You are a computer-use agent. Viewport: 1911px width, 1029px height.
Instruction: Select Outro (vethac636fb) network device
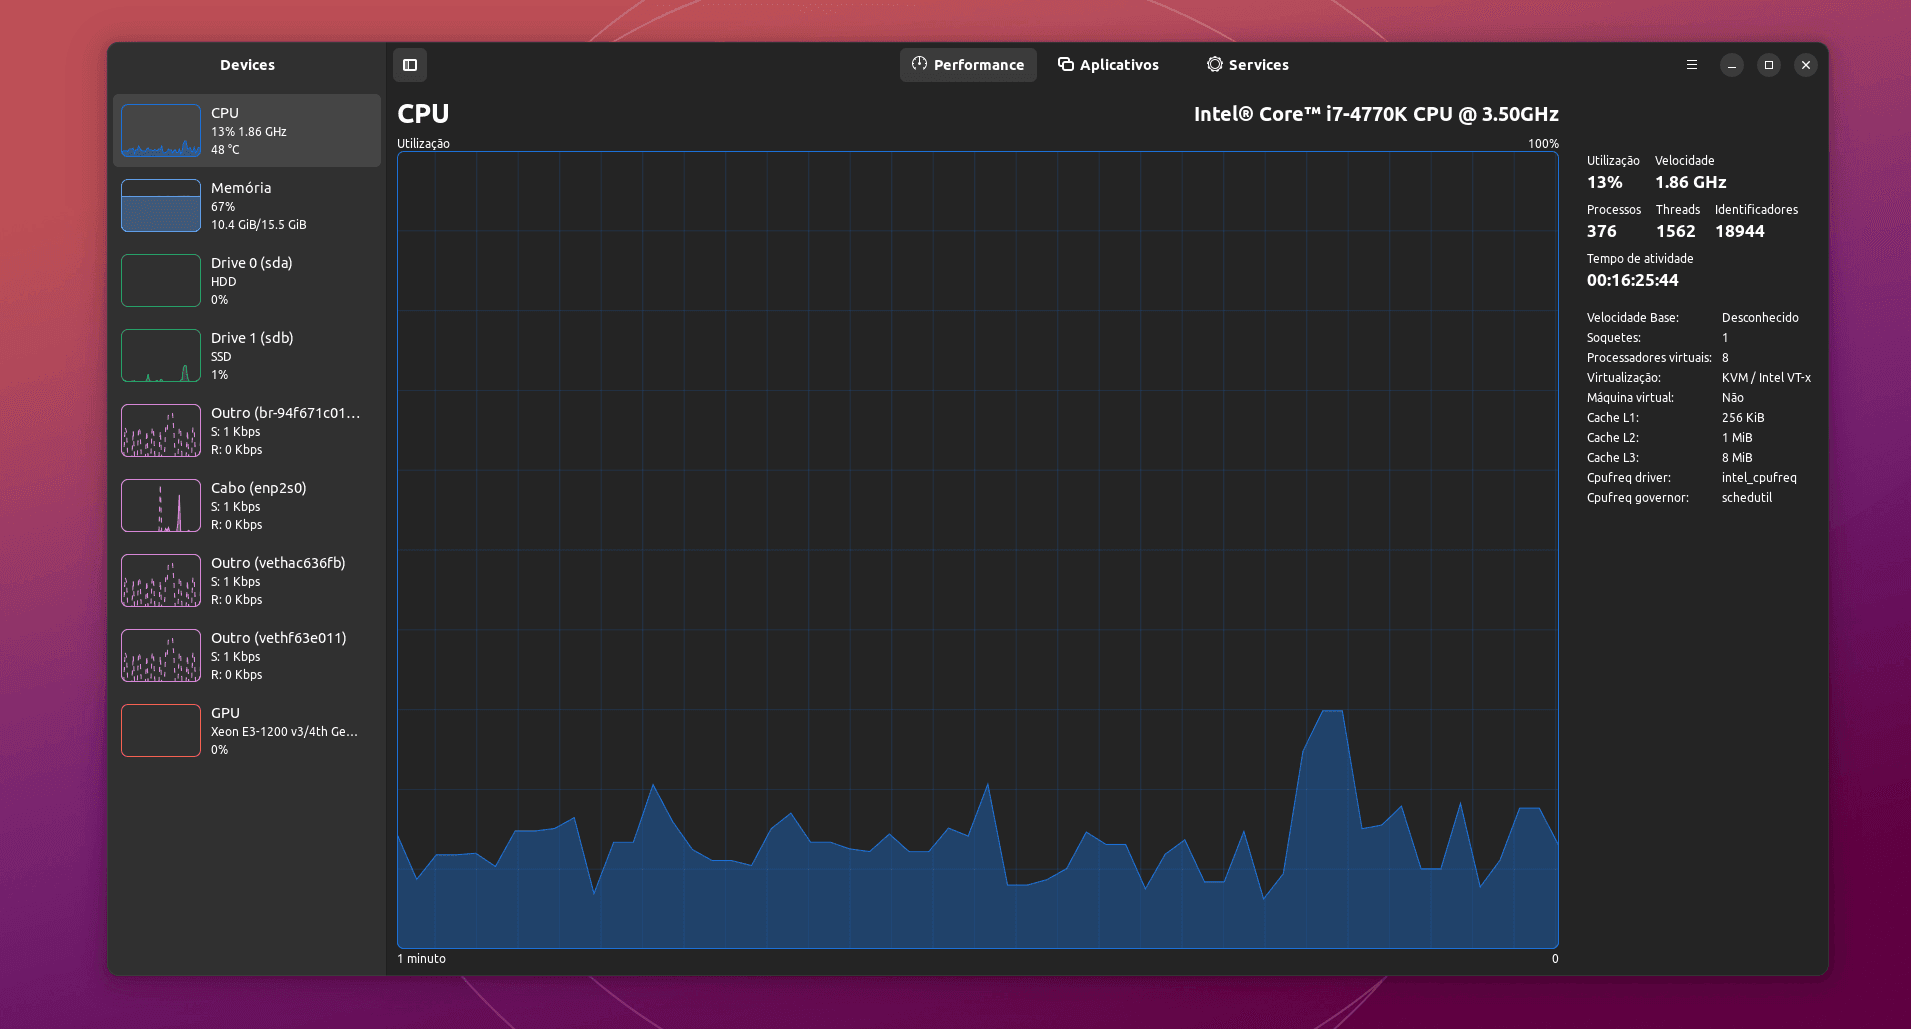click(247, 581)
